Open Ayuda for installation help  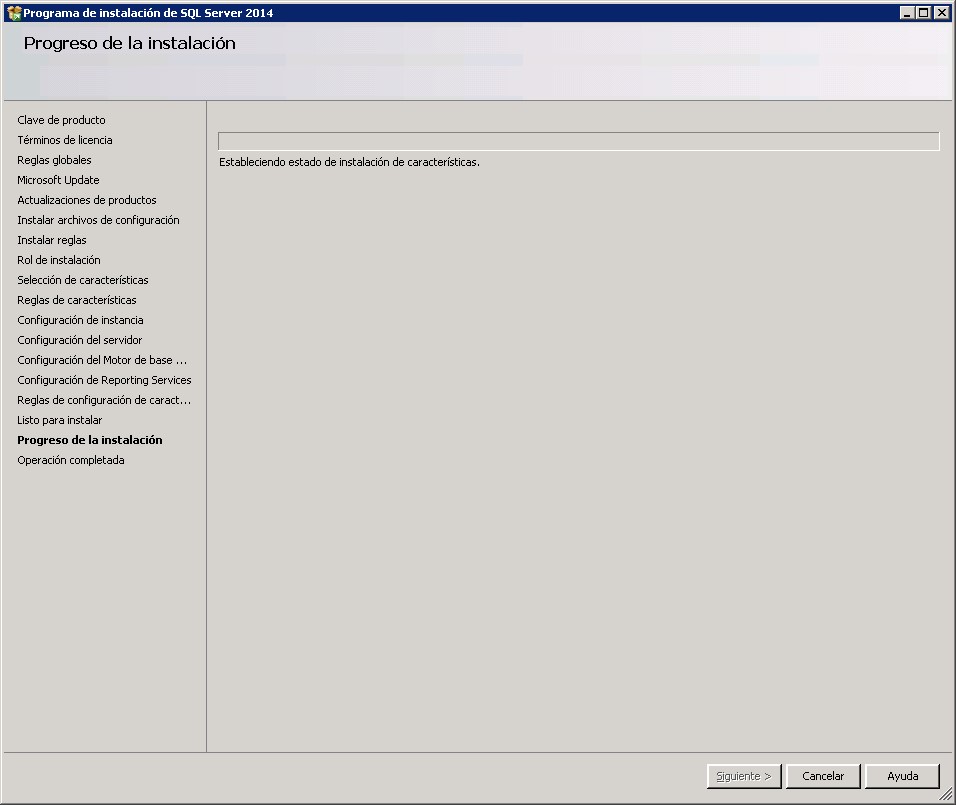pyautogui.click(x=901, y=776)
